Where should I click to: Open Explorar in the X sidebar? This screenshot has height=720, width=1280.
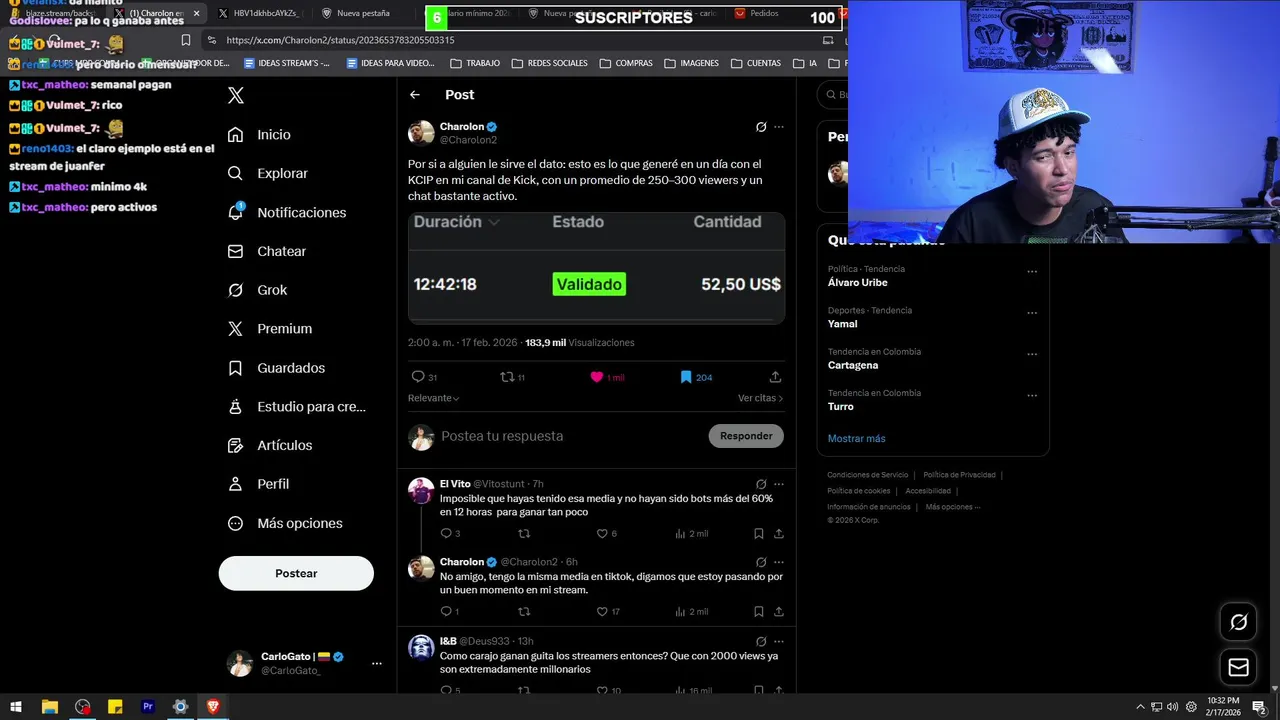coord(268,173)
